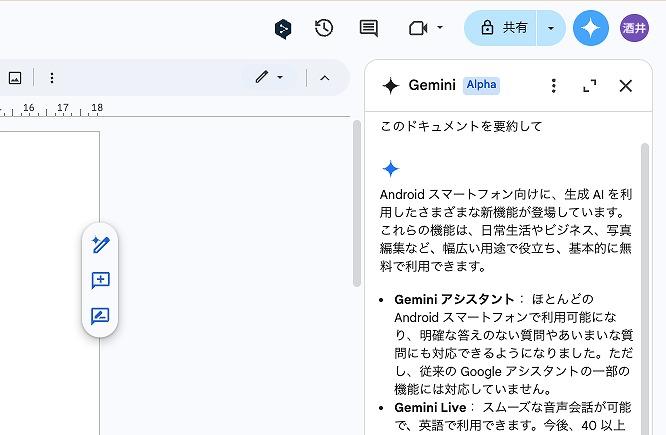Suggest edits bubble icon

[100, 316]
